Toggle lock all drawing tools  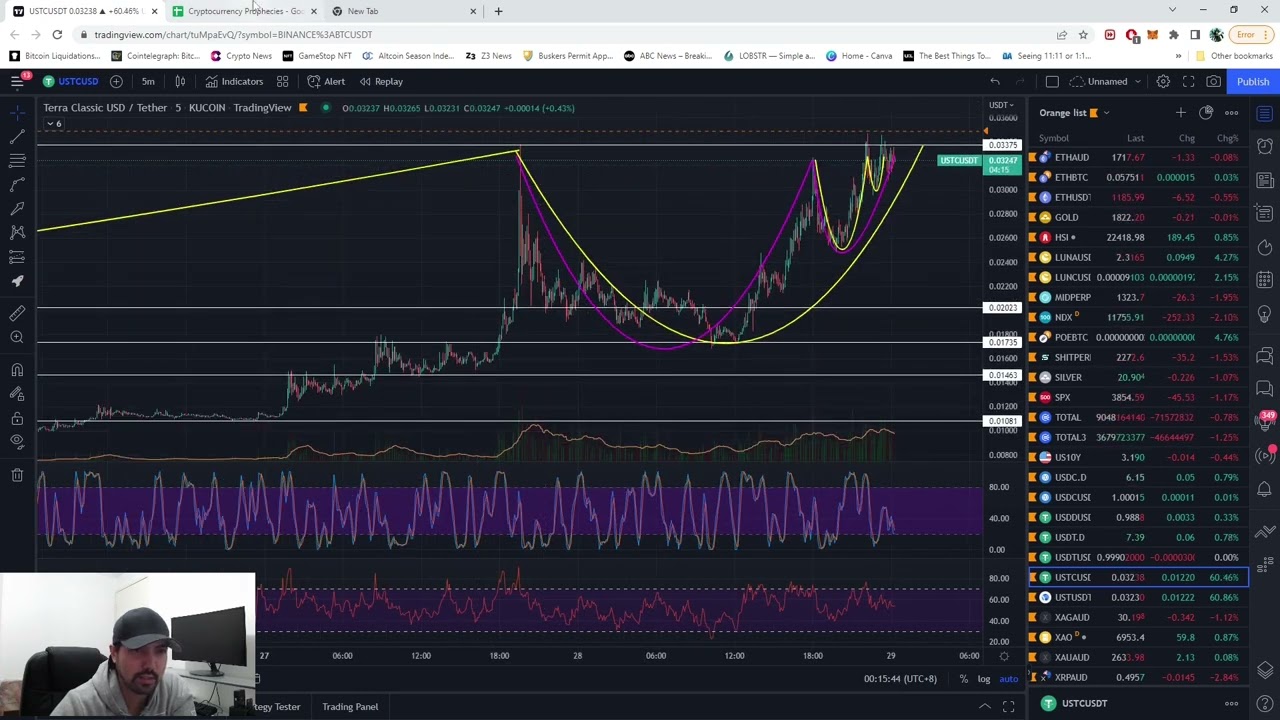17,418
